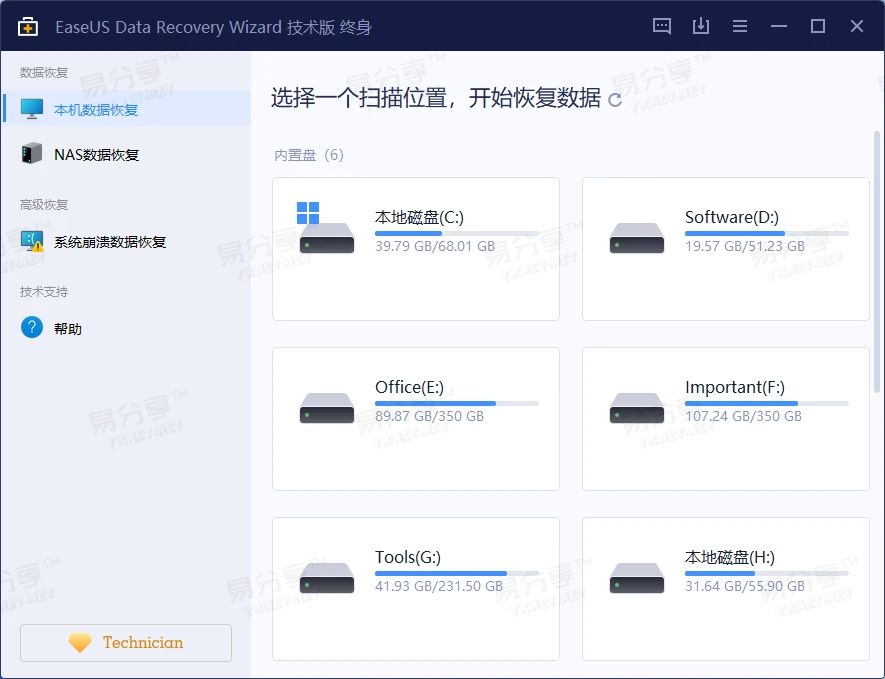Click the vertical scrollbar of drive list

pyautogui.click(x=876, y=261)
